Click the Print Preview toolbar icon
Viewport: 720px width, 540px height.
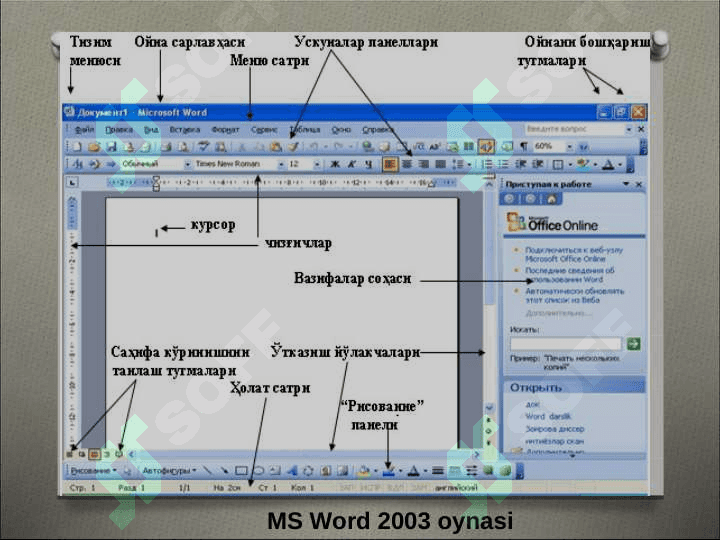[x=183, y=147]
